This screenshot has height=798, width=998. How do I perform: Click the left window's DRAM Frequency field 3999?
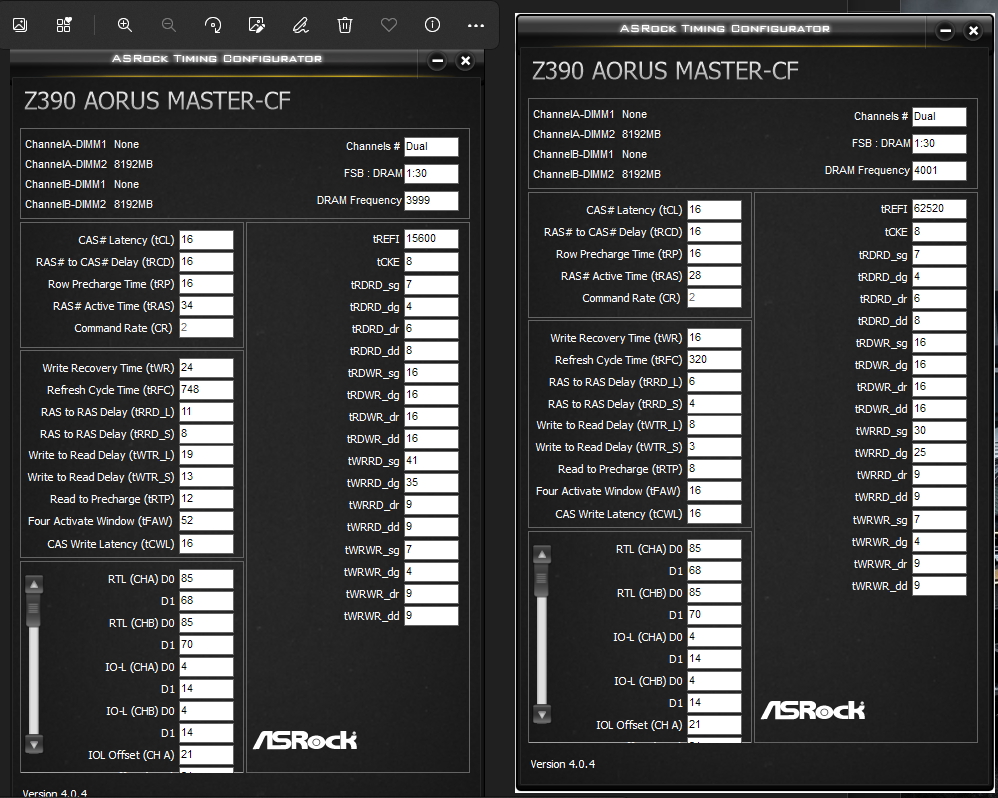[431, 200]
